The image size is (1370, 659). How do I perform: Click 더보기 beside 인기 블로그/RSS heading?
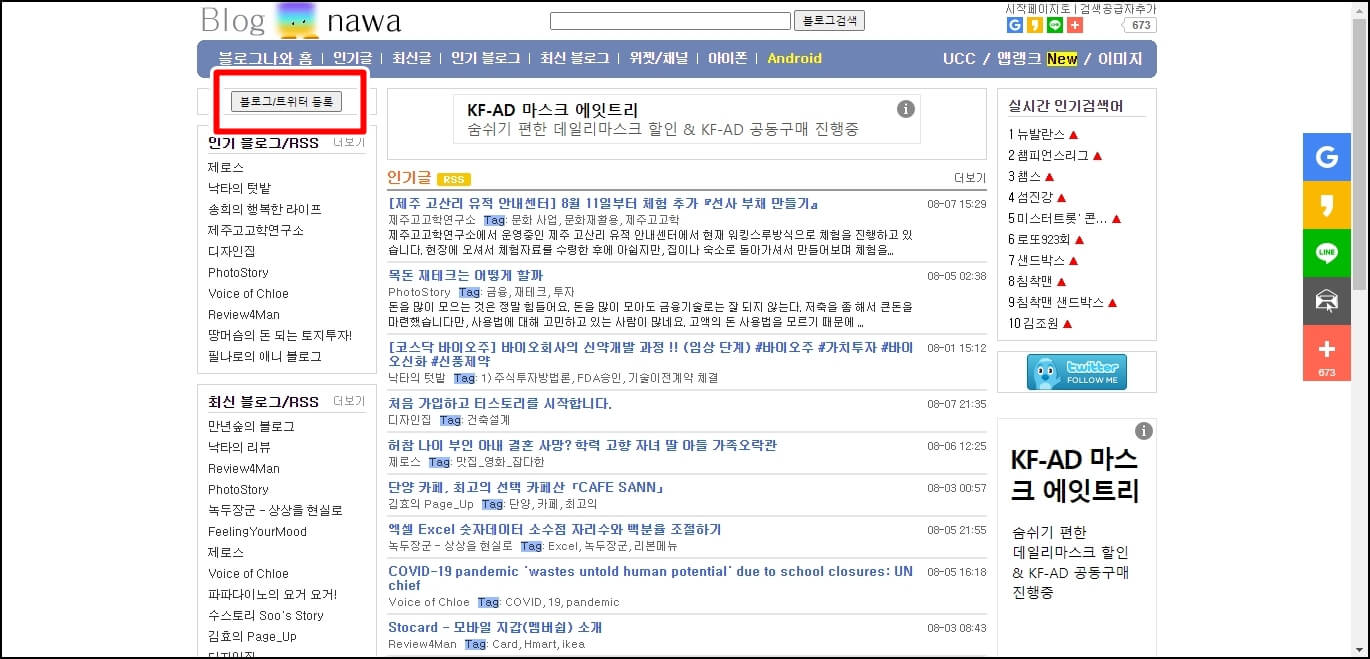349,143
